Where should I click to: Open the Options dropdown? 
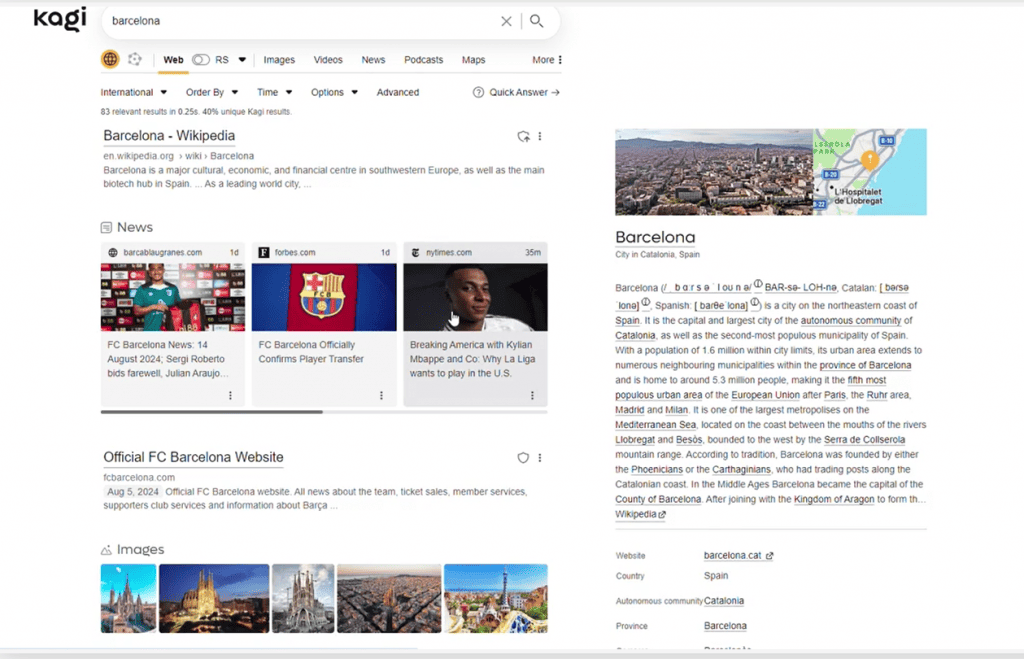click(x=334, y=92)
